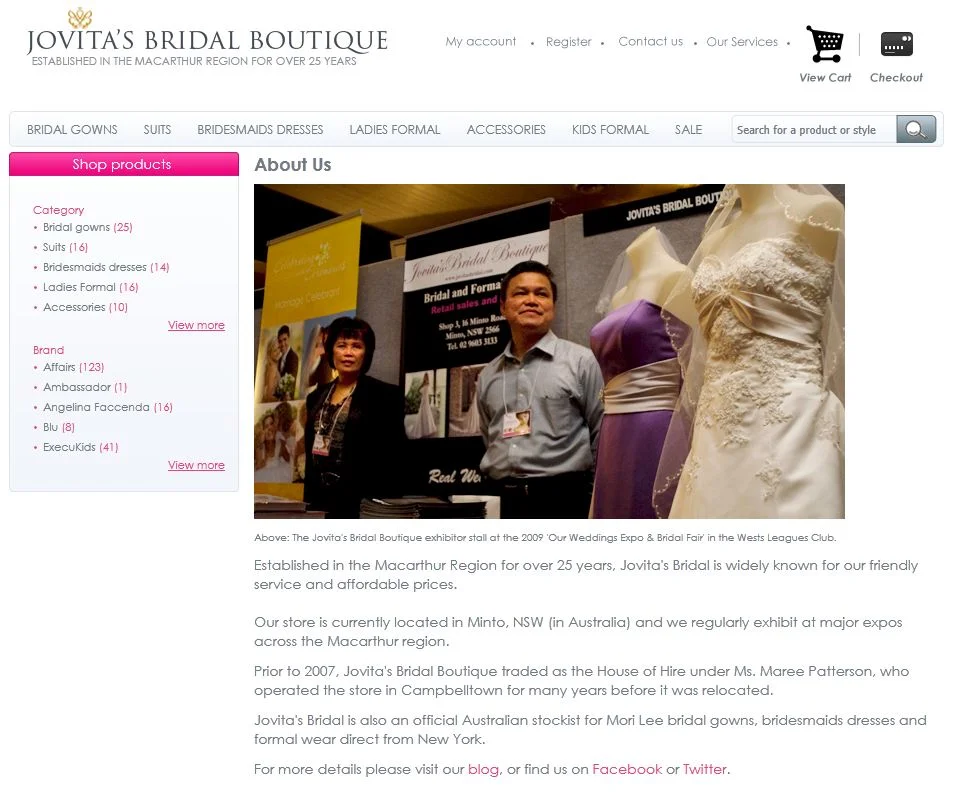Filter by ExecuKids (41) brand

tap(80, 447)
